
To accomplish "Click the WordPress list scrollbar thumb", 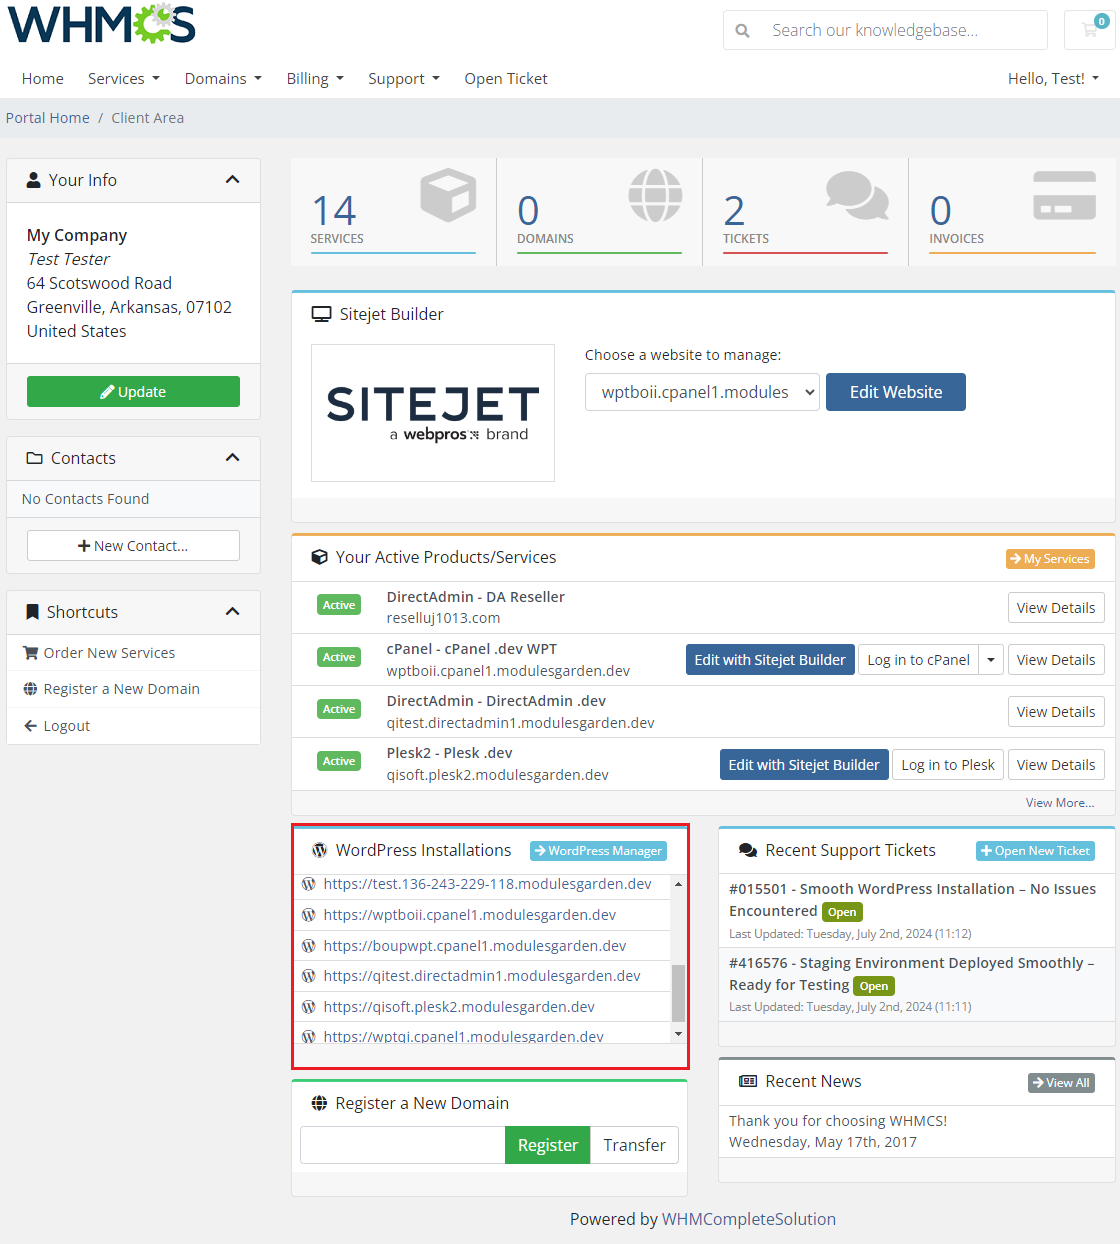I will 678,993.
